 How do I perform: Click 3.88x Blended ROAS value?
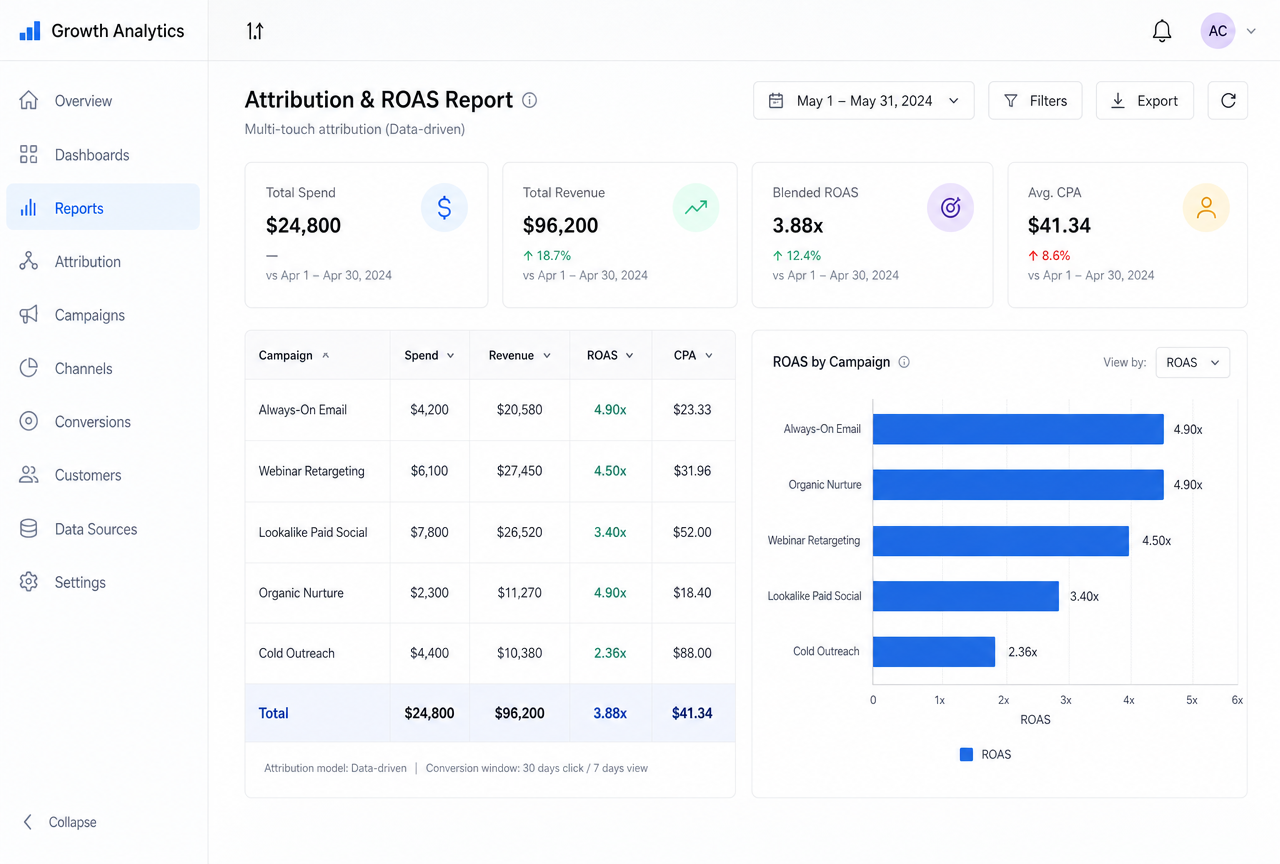click(800, 225)
